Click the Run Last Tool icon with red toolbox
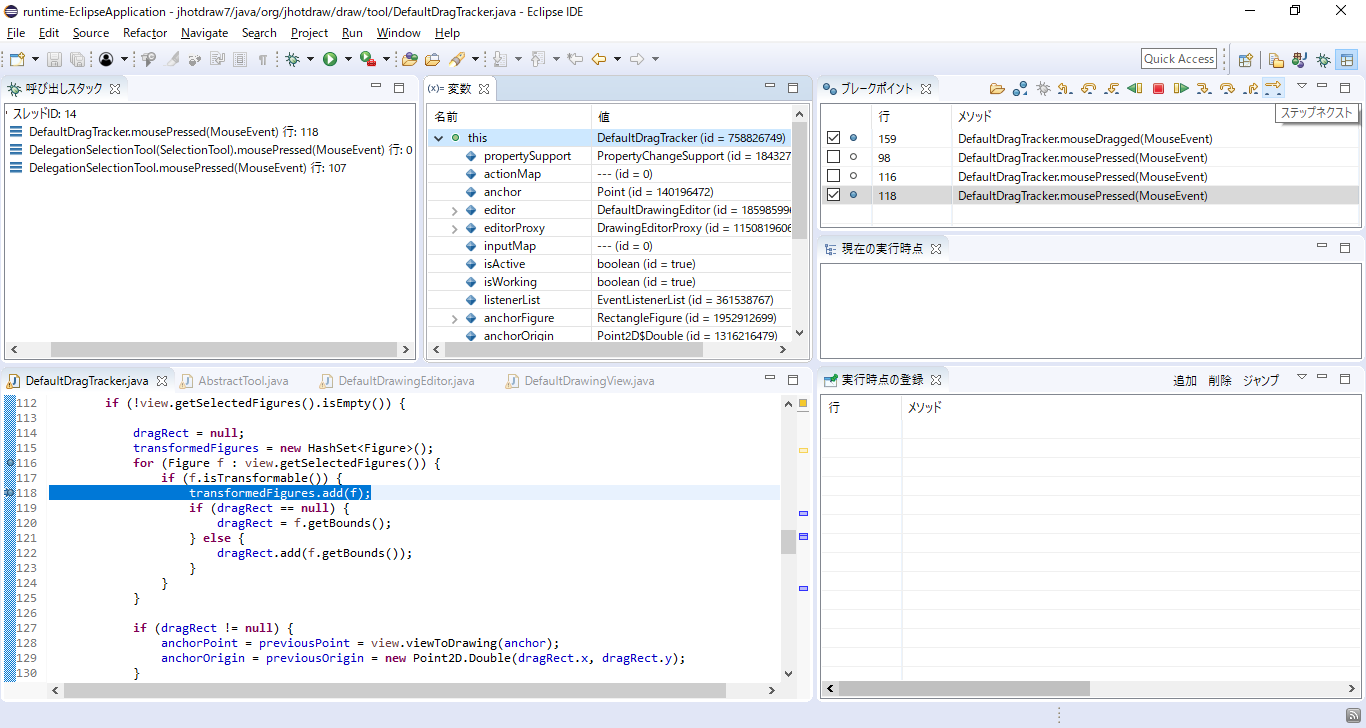The image size is (1366, 728). click(367, 60)
